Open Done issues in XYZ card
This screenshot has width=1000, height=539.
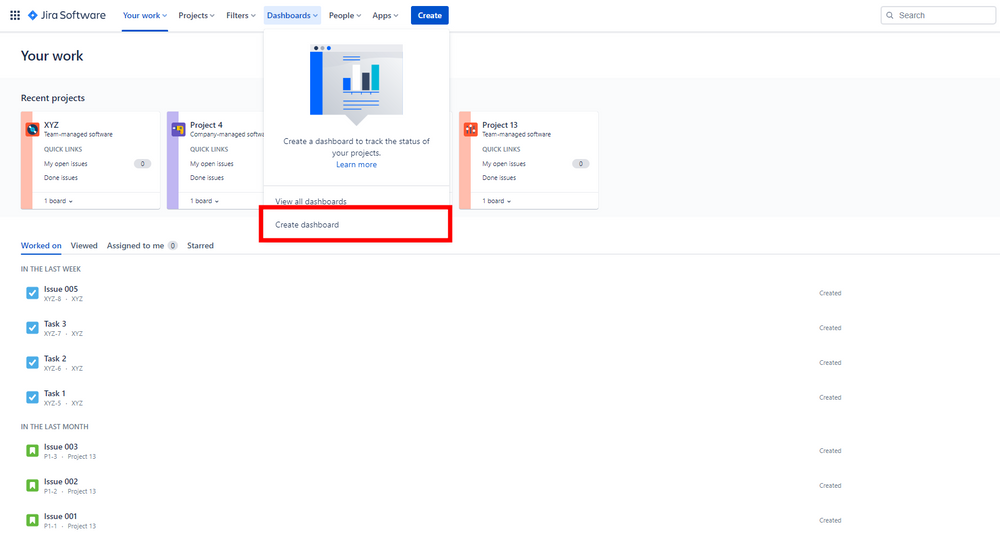click(61, 178)
